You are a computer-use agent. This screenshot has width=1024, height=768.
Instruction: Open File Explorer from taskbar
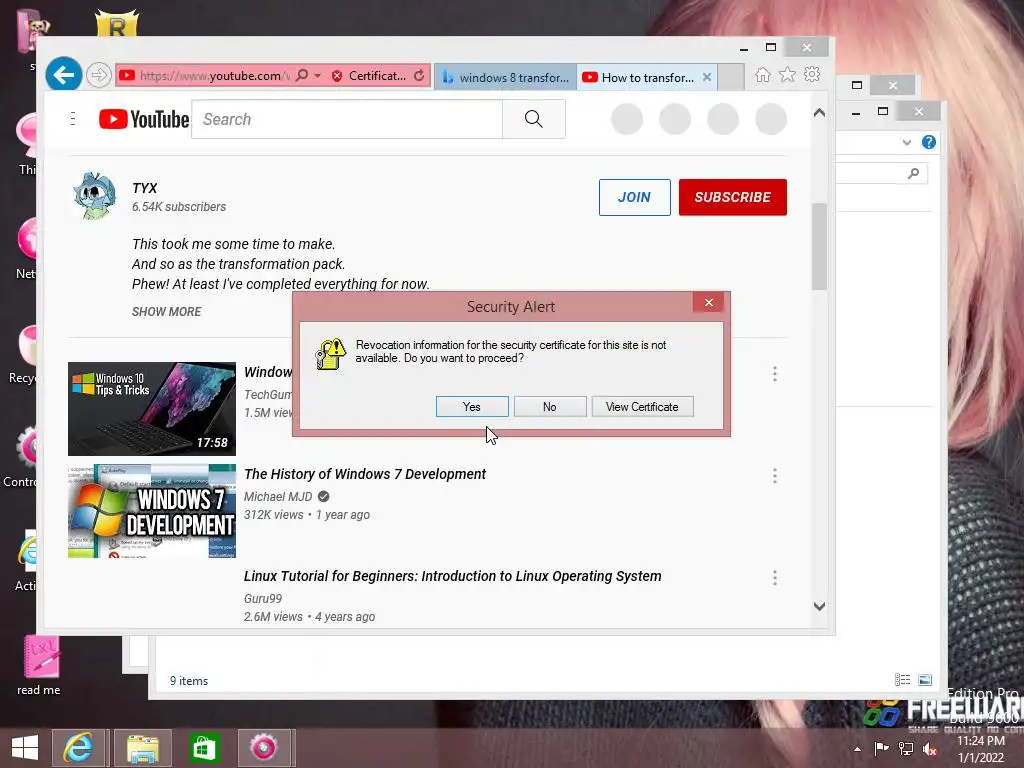[143, 748]
